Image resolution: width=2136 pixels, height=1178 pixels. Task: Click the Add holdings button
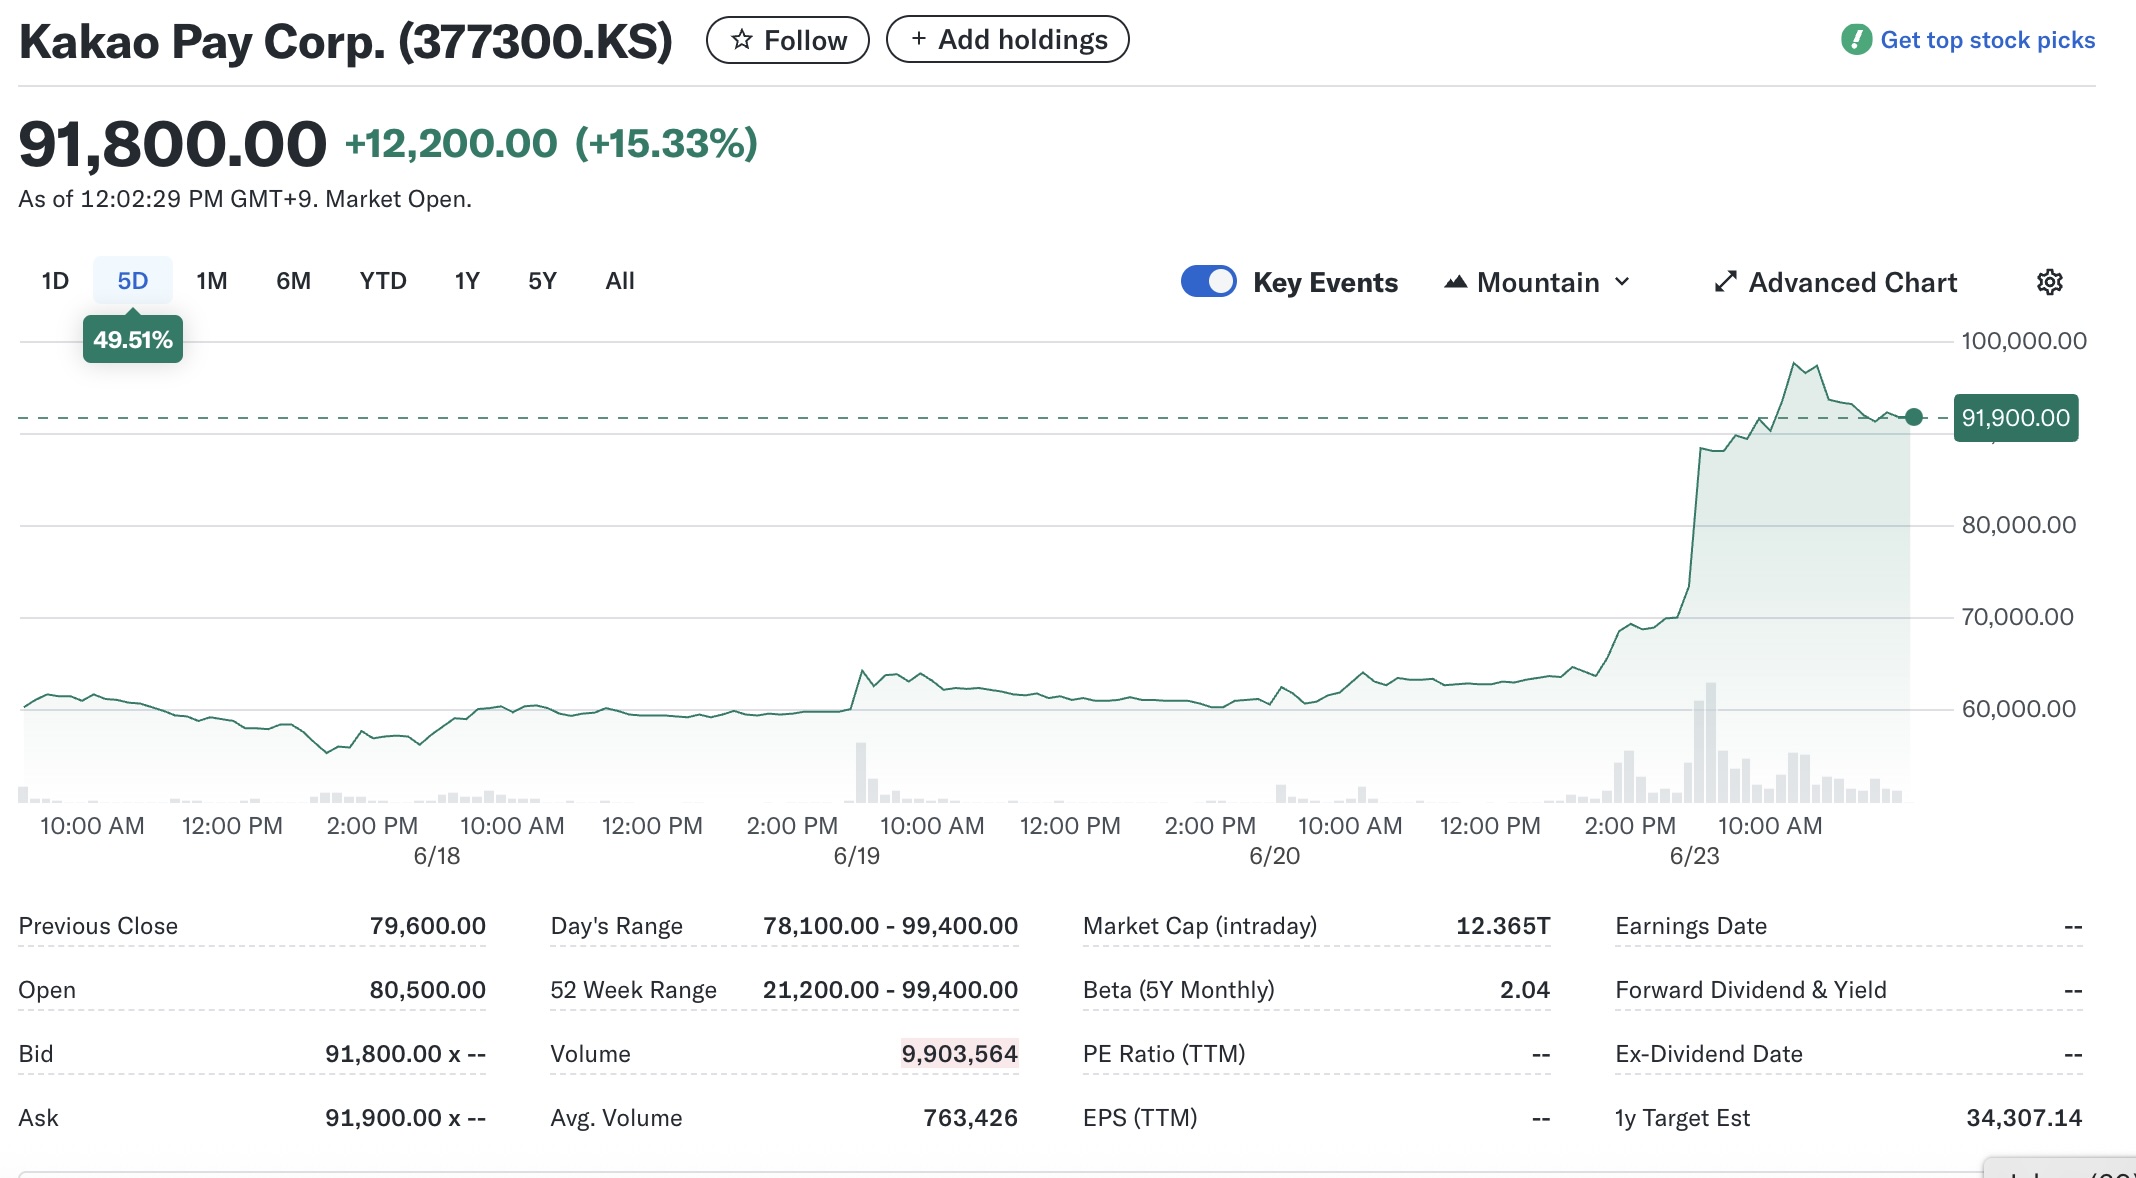(1008, 40)
